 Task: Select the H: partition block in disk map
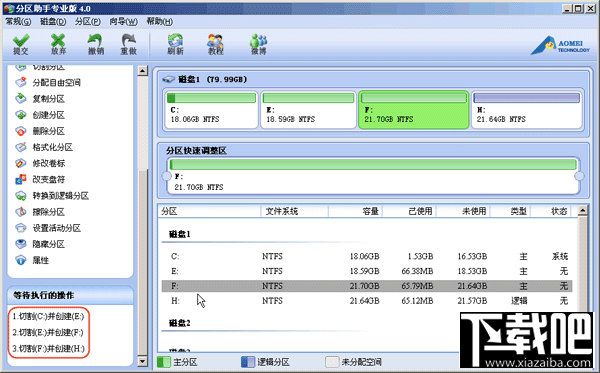[527, 110]
